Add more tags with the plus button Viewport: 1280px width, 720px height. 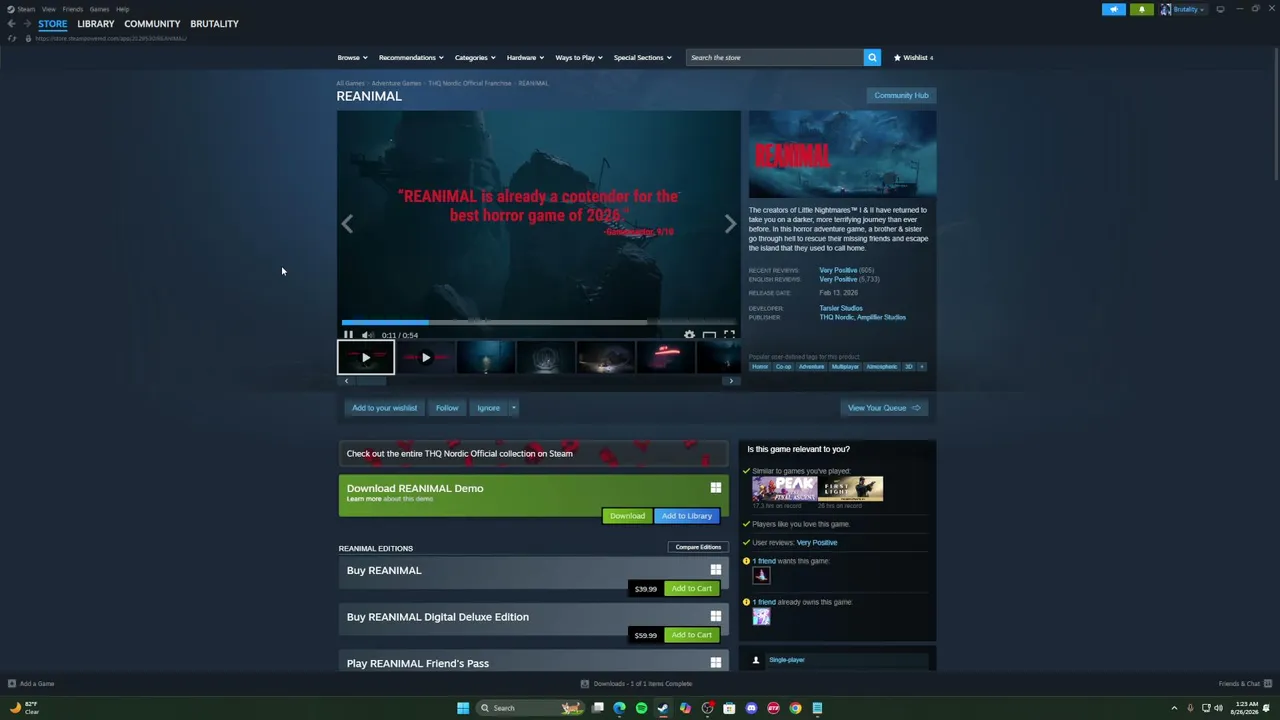pos(921,367)
